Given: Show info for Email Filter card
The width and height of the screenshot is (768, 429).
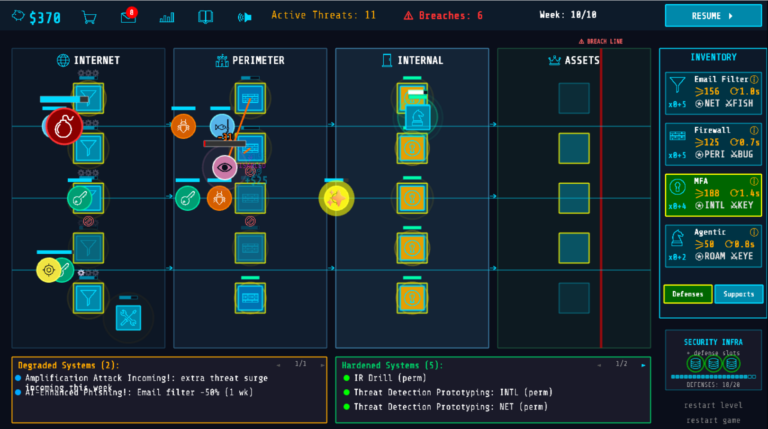Looking at the screenshot, I should [x=754, y=79].
